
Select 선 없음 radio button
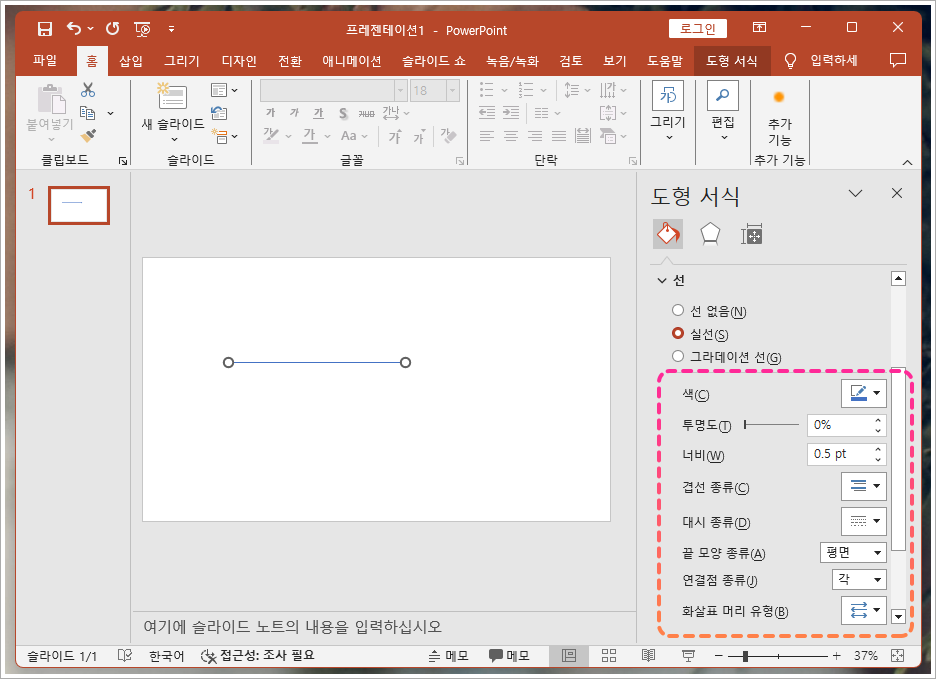(x=678, y=311)
